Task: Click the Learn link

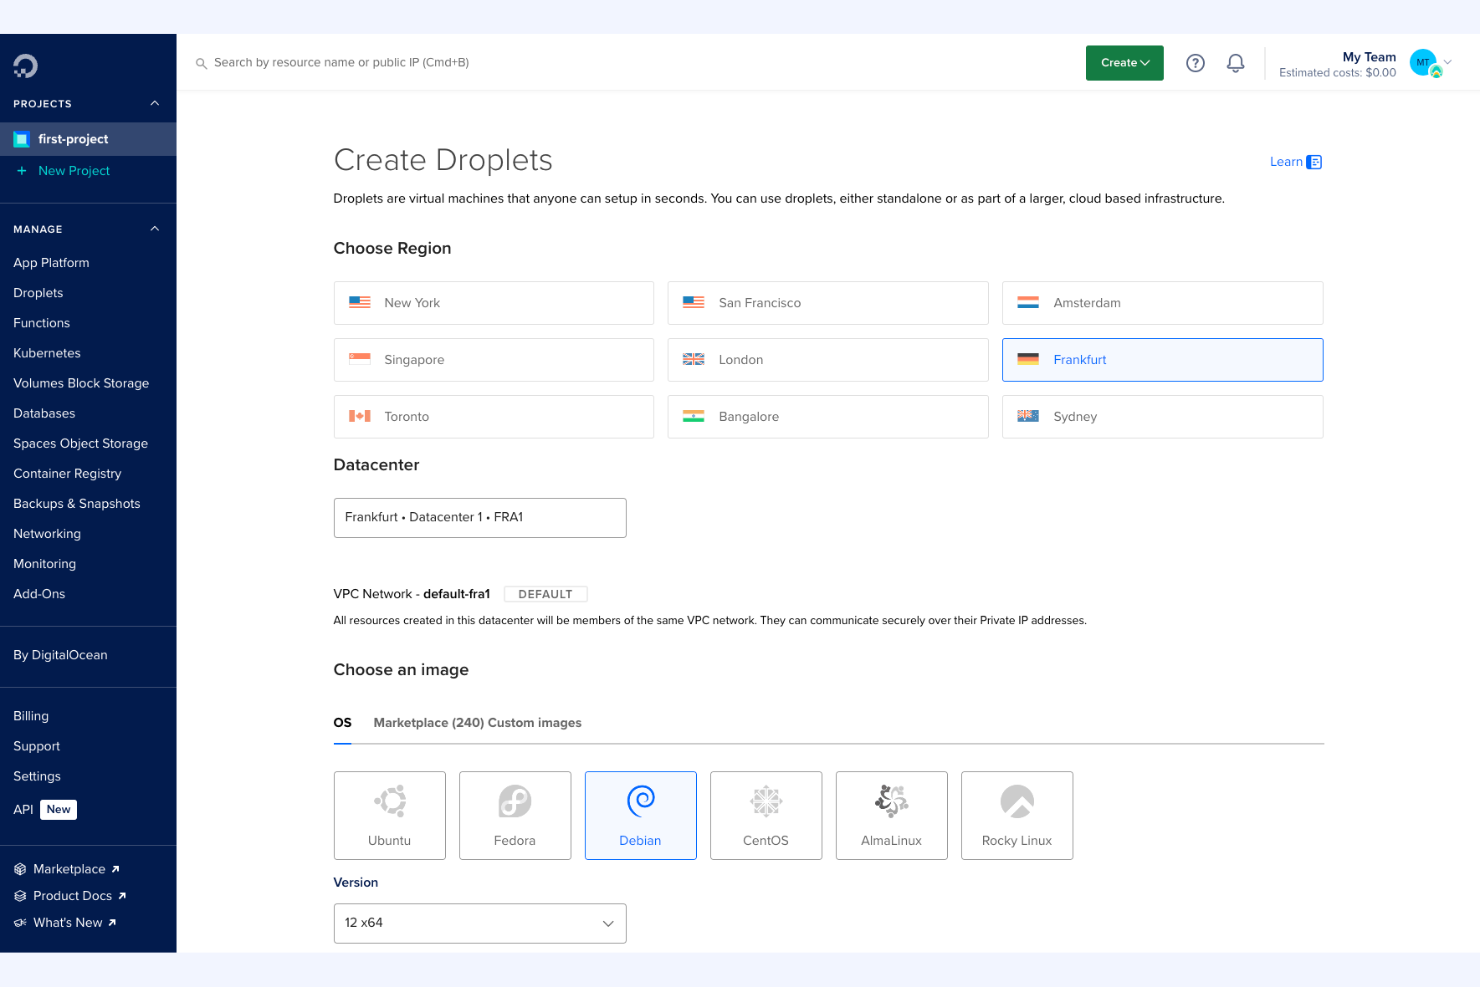Action: tap(1287, 161)
